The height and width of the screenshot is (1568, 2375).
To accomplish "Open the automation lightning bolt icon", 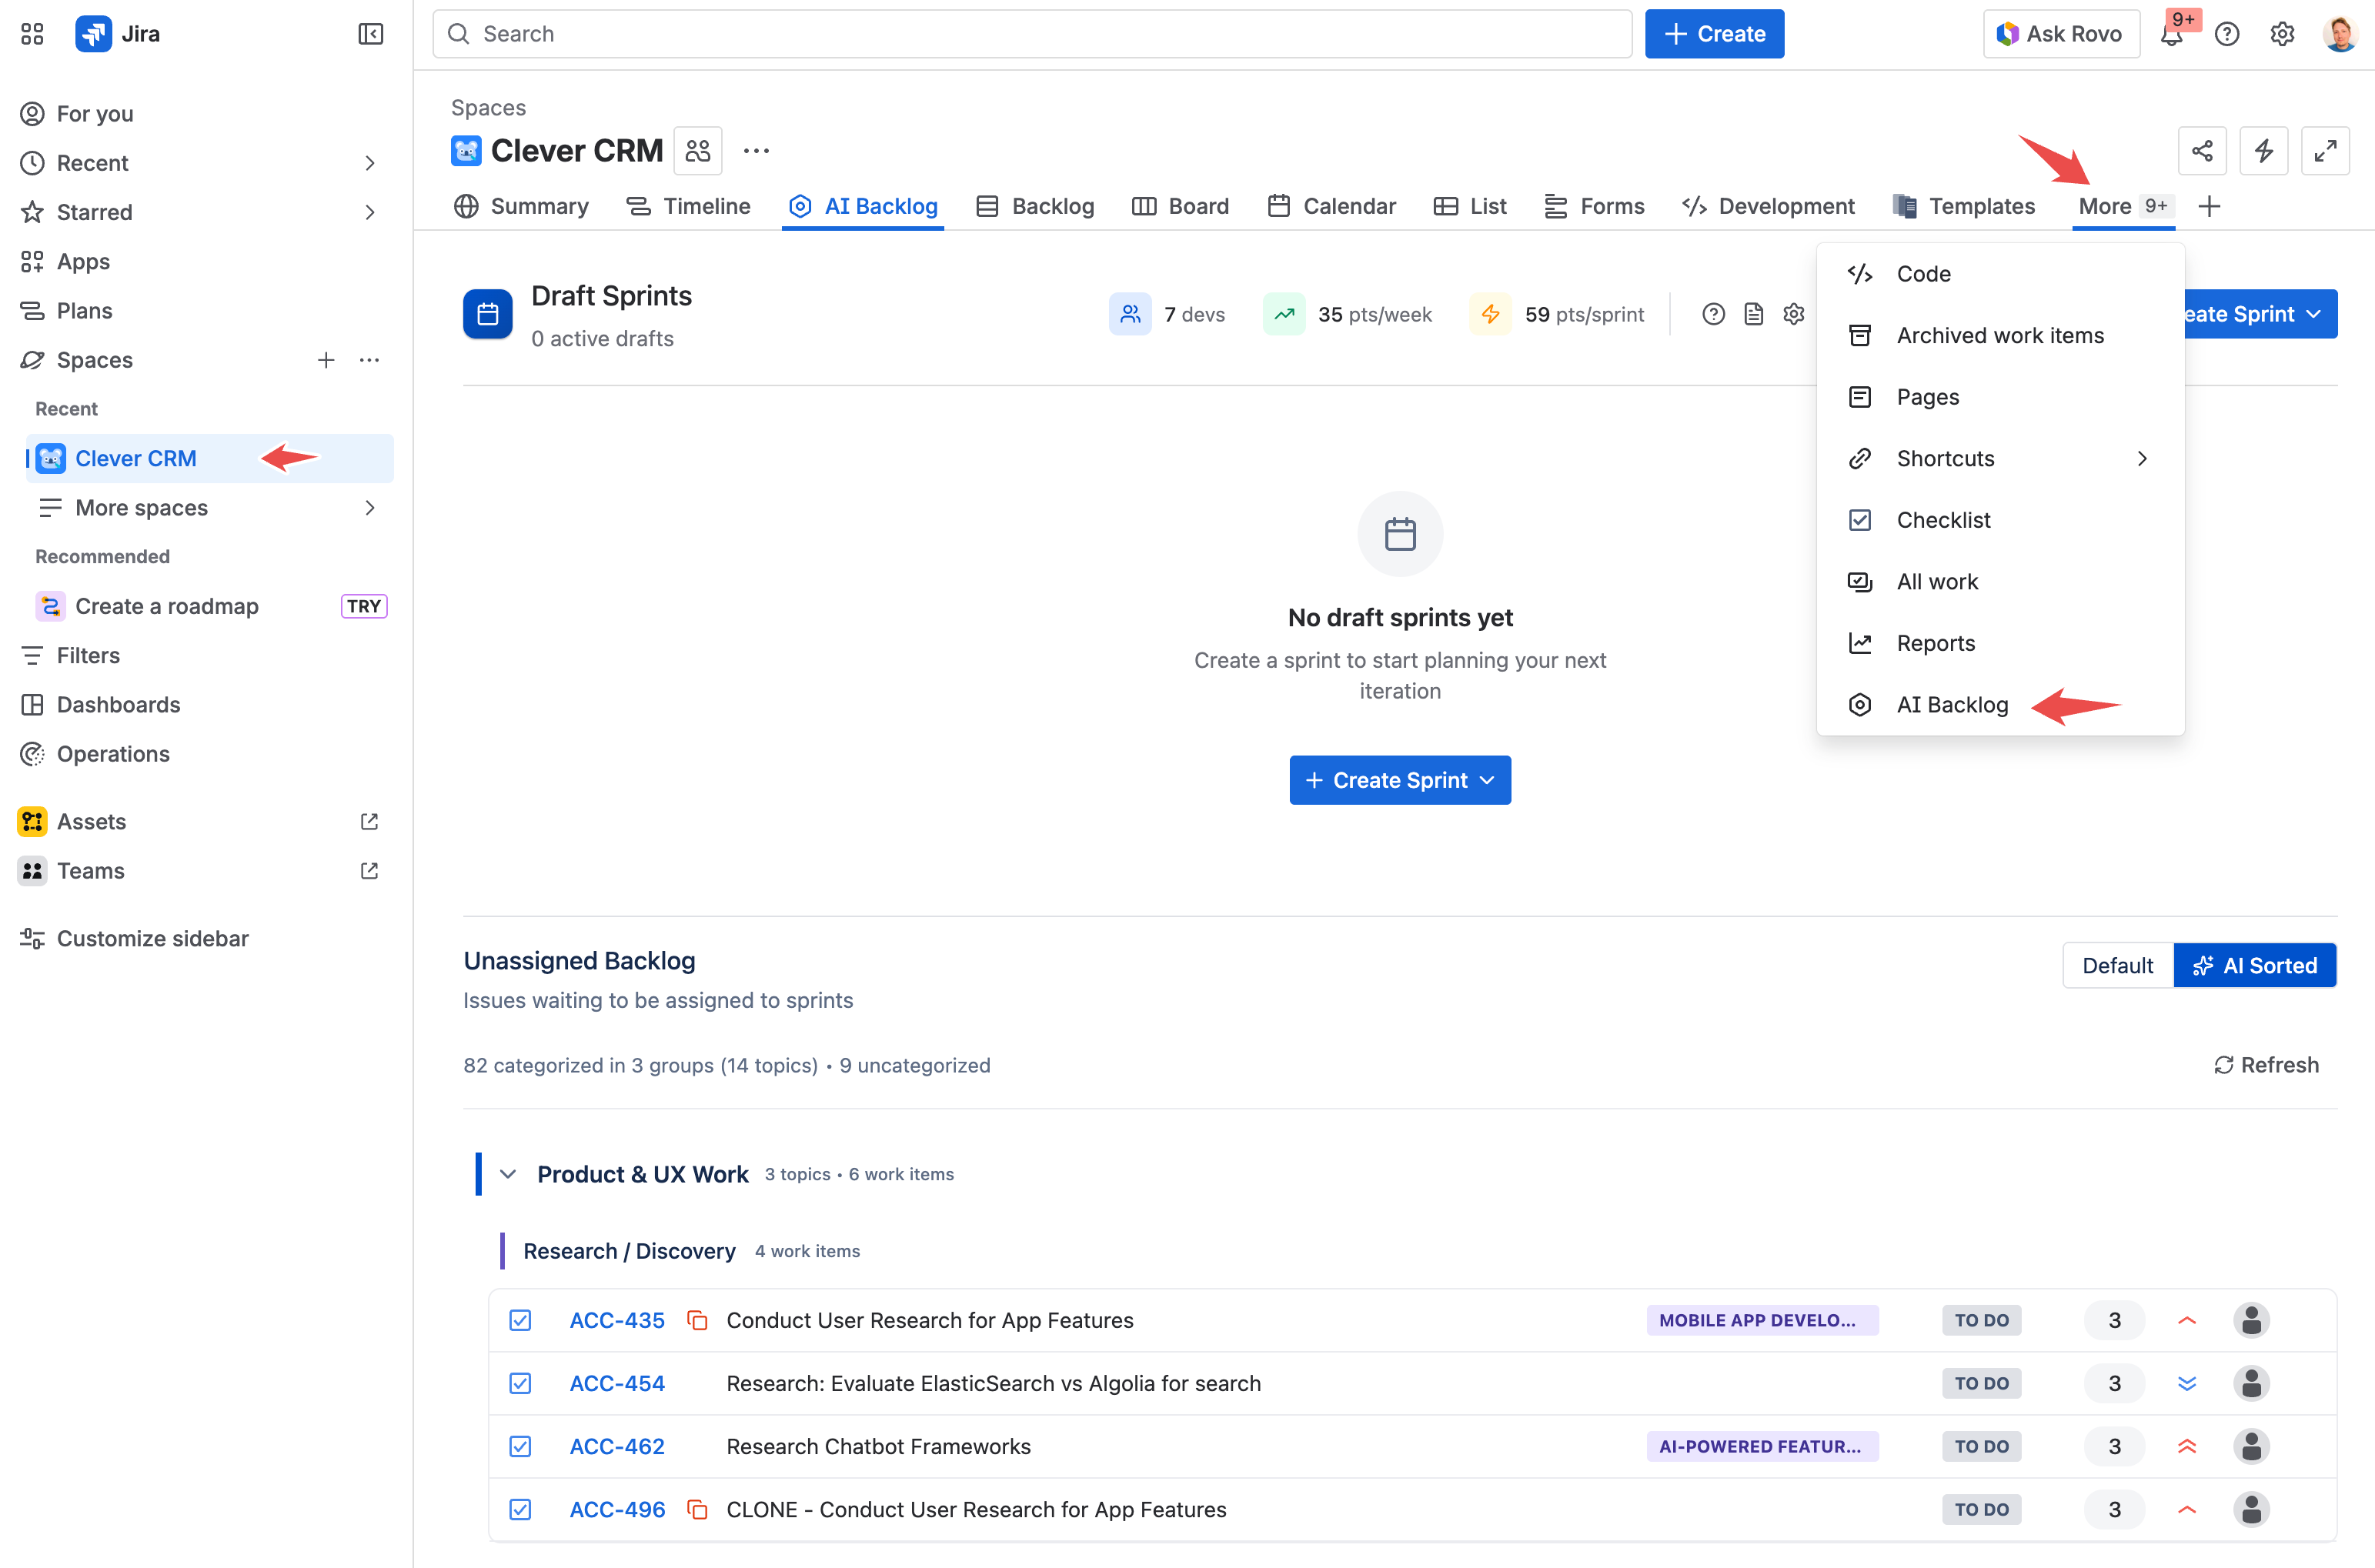I will [x=2263, y=151].
